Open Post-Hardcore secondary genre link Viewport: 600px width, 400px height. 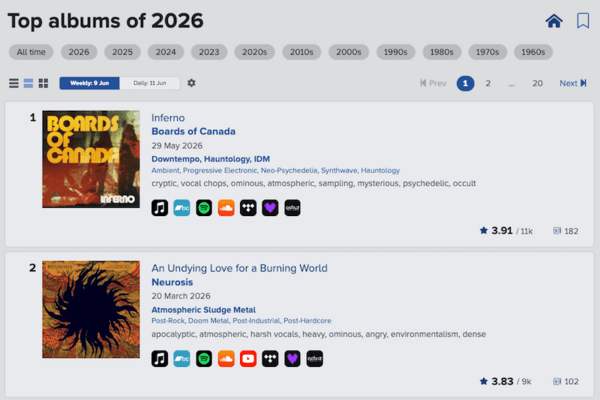(307, 321)
